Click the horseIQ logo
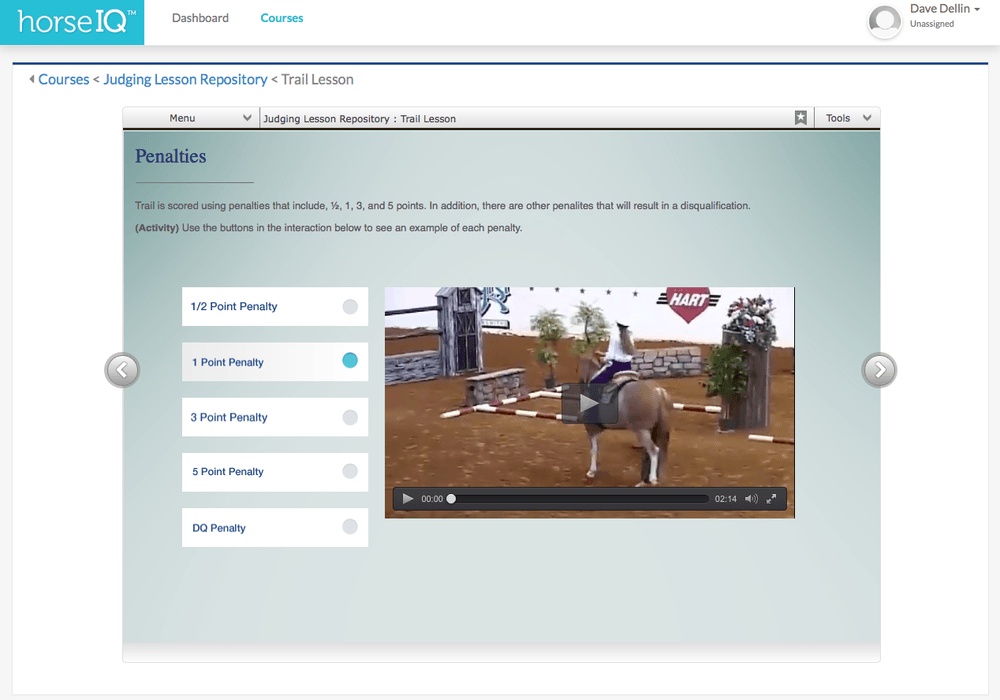1000x700 pixels. pyautogui.click(x=72, y=22)
